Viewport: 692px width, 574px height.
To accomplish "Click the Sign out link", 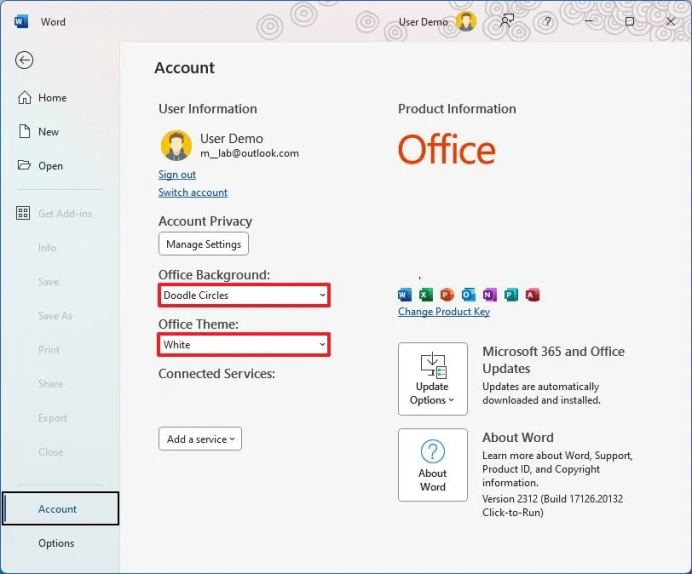I will coord(177,175).
